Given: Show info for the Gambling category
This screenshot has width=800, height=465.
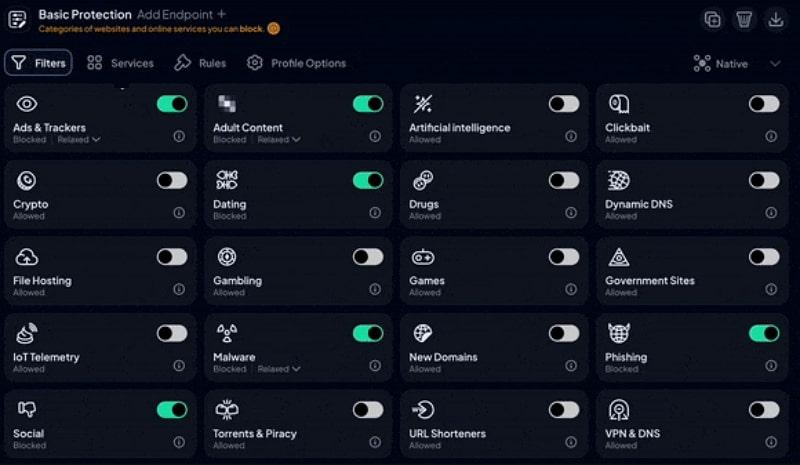Looking at the screenshot, I should pyautogui.click(x=375, y=289).
